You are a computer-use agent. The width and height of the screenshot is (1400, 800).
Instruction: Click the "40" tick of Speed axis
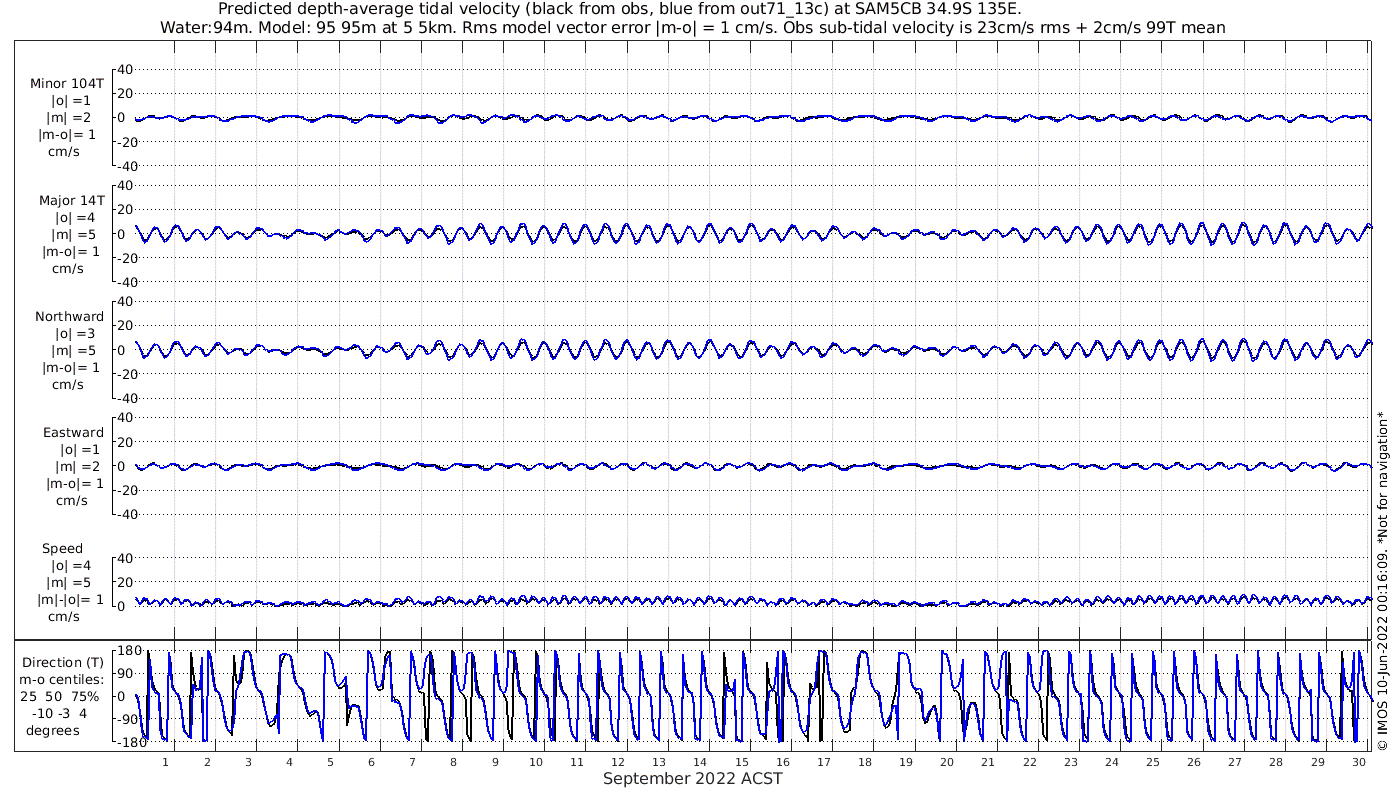tap(126, 558)
